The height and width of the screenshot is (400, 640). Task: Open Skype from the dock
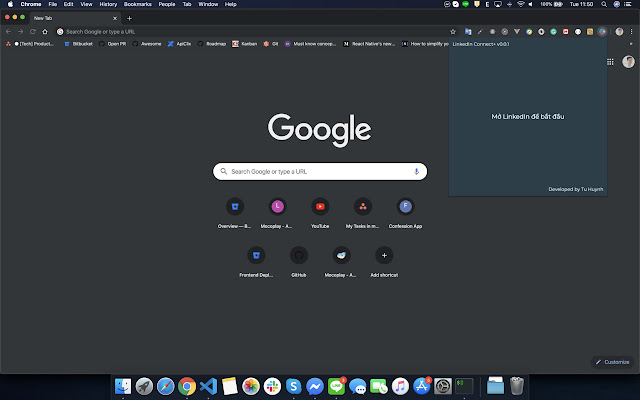click(293, 386)
